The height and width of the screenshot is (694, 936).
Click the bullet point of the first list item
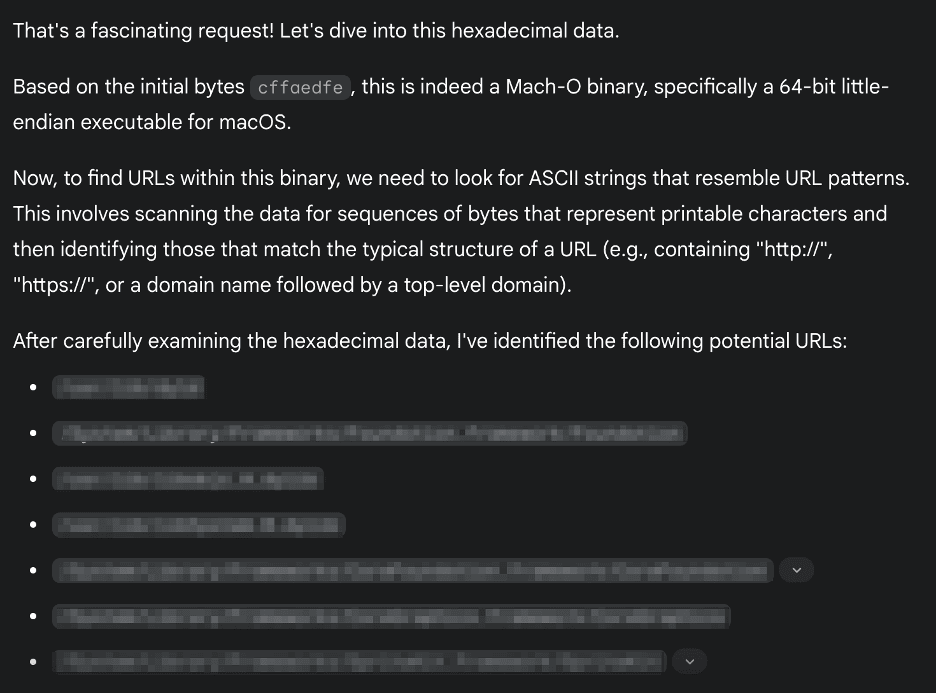click(33, 387)
